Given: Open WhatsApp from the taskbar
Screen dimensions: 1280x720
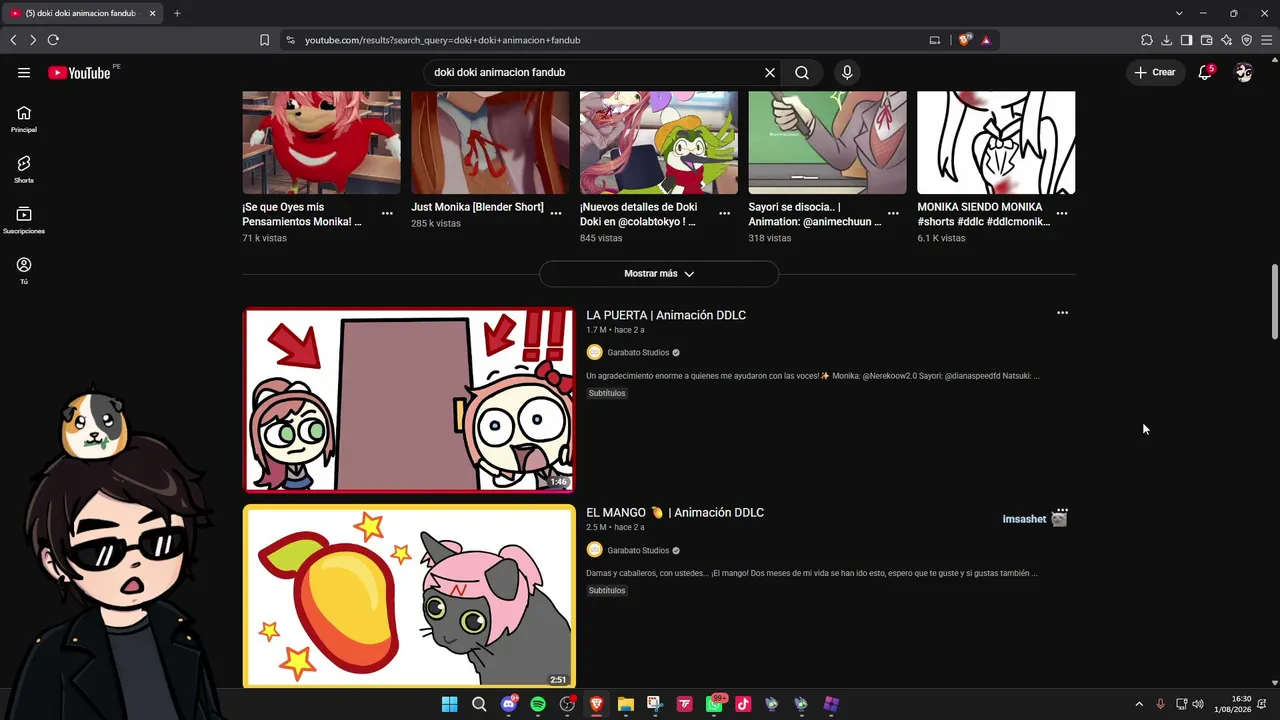Looking at the screenshot, I should (714, 704).
